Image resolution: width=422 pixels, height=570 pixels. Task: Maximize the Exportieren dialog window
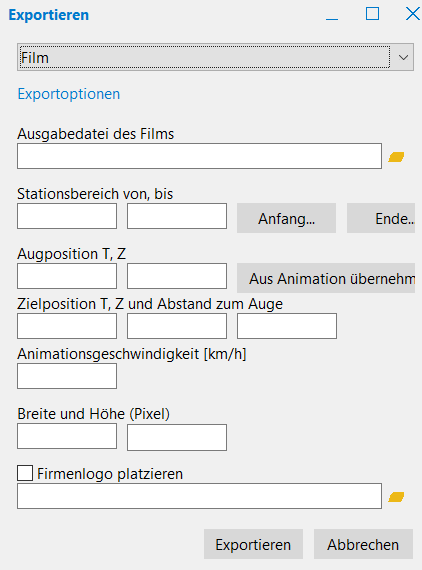pos(372,14)
